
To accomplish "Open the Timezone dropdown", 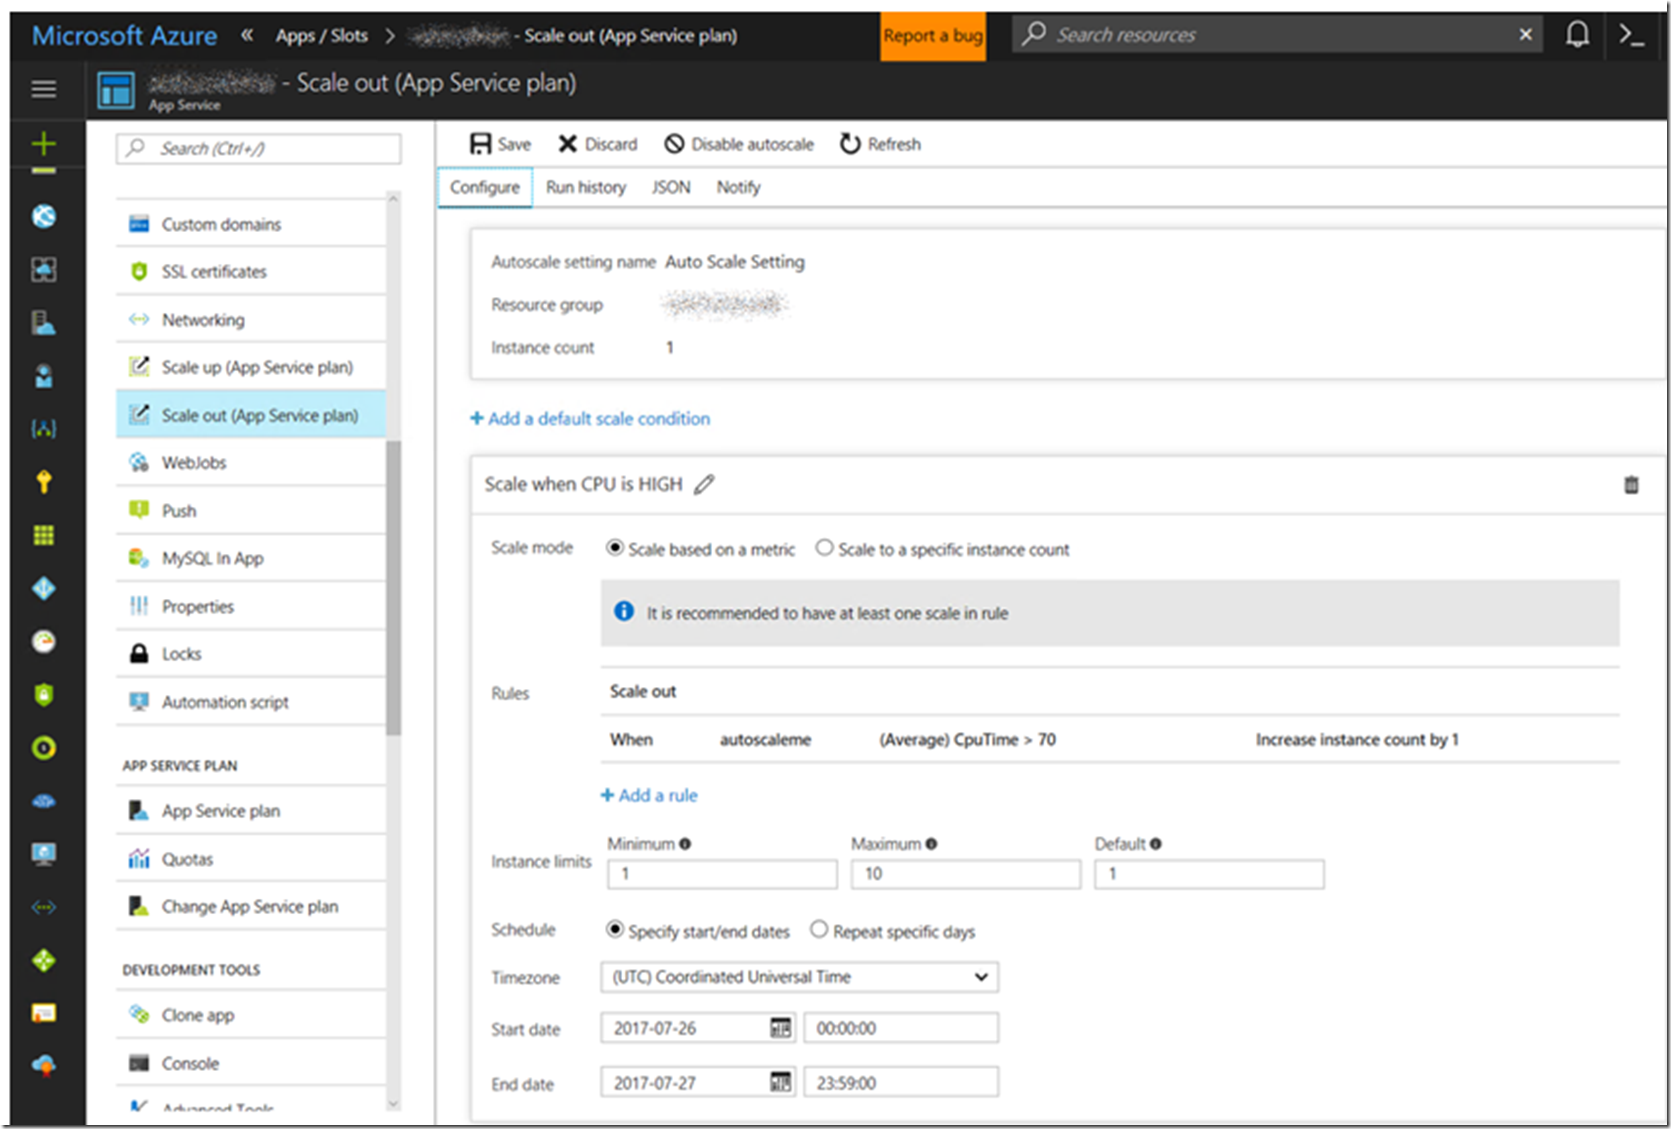I will coord(799,977).
